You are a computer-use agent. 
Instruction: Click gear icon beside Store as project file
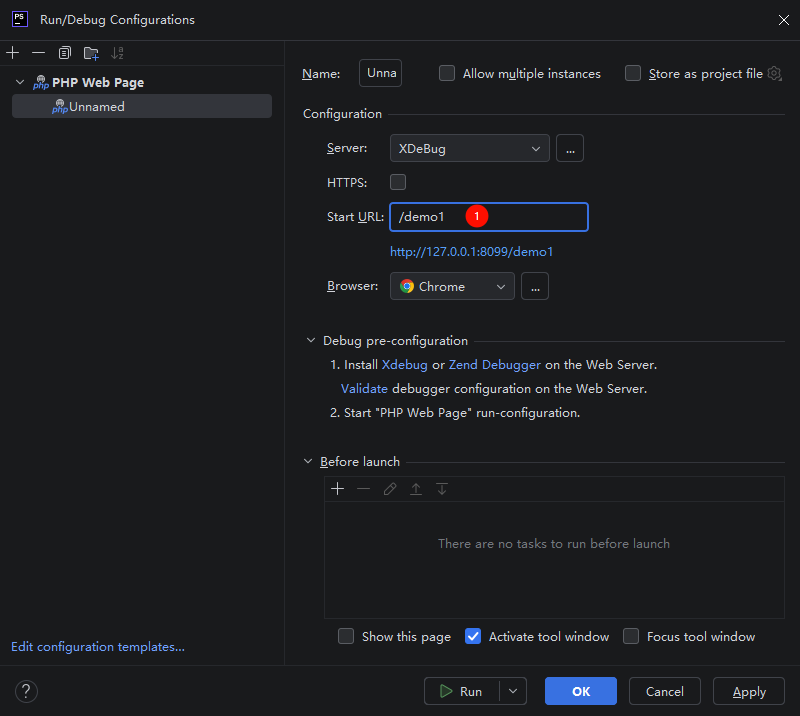click(x=774, y=73)
